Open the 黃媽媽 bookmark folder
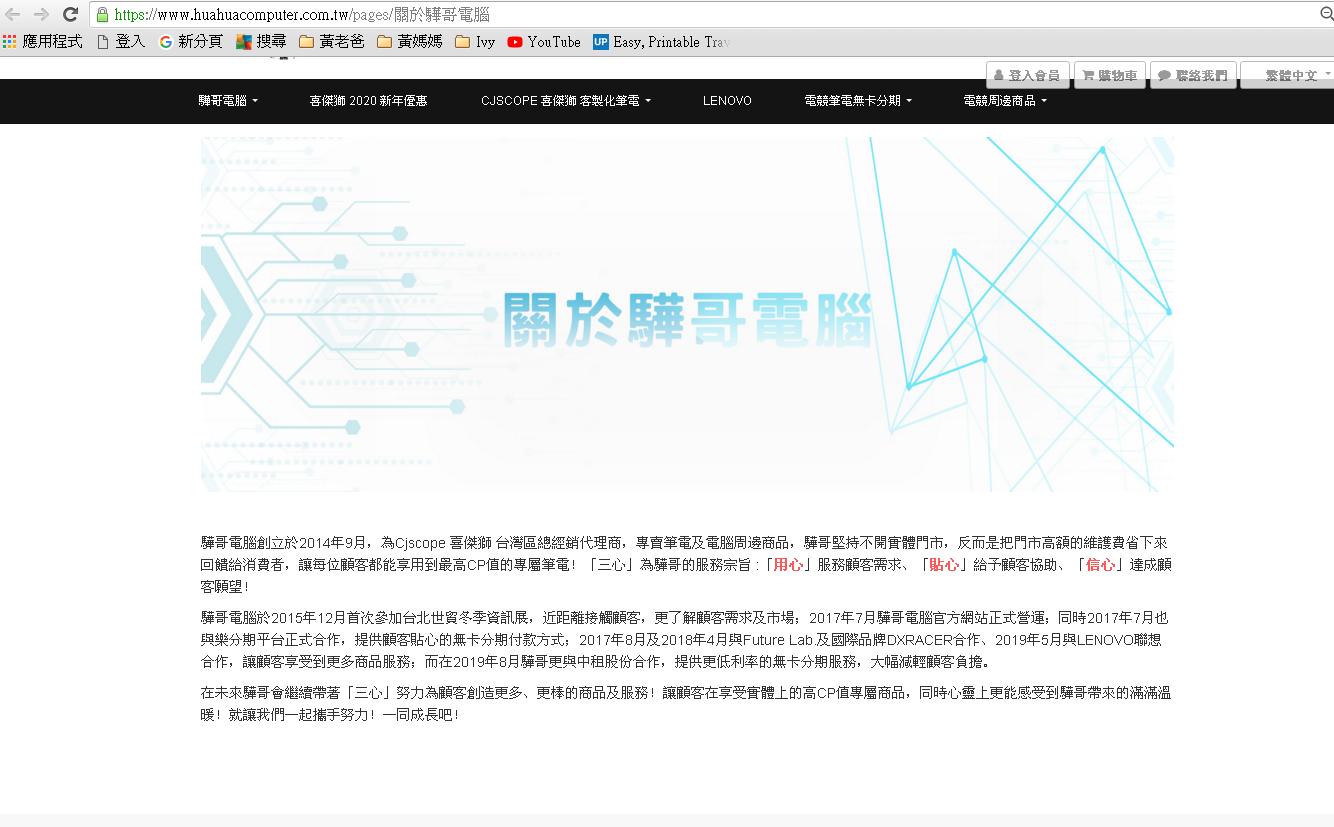The image size is (1334, 827). [x=410, y=42]
